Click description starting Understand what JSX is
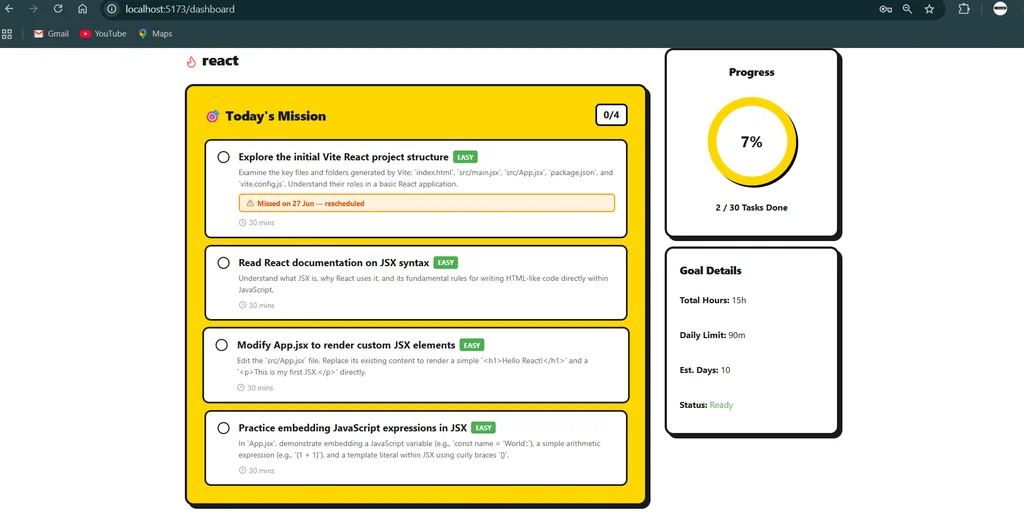Screen dimensions: 1024x517 423,284
